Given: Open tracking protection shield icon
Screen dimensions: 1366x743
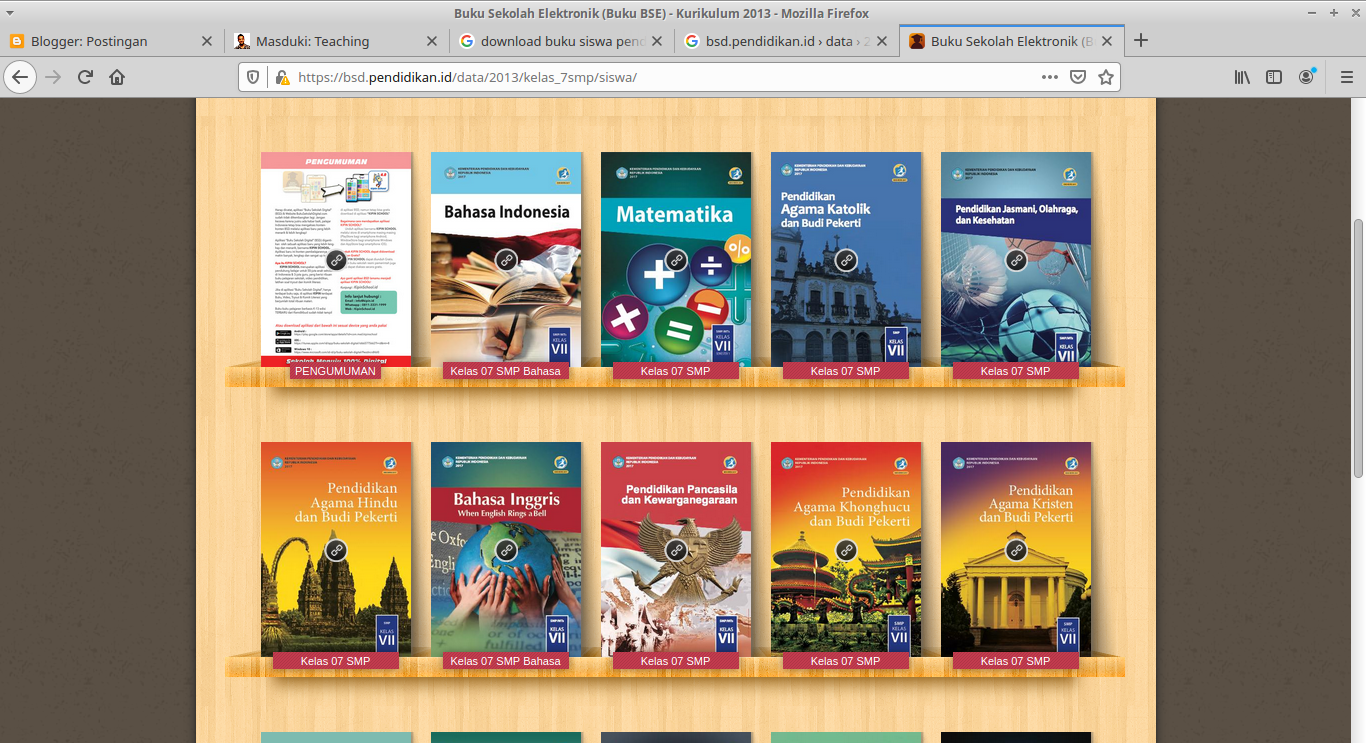Looking at the screenshot, I should click(253, 77).
